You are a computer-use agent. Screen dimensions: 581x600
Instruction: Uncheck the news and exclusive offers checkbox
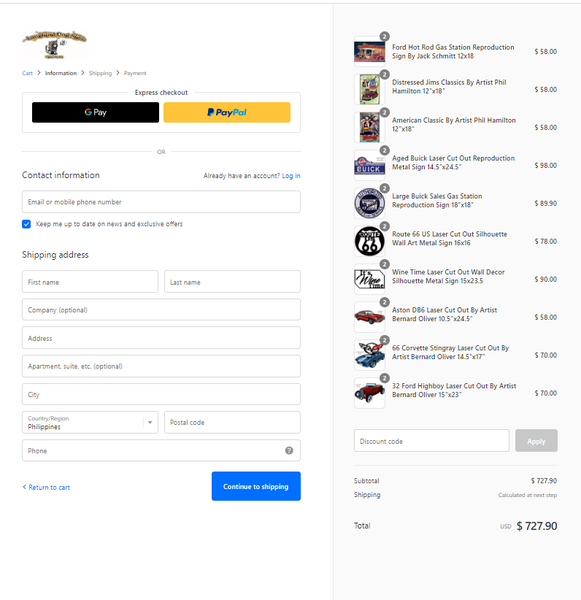(26, 224)
